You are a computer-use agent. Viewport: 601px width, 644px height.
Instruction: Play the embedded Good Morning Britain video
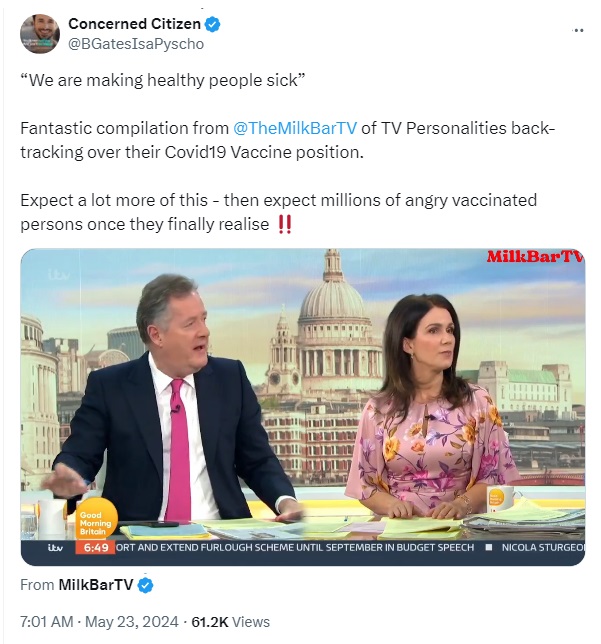tap(303, 407)
